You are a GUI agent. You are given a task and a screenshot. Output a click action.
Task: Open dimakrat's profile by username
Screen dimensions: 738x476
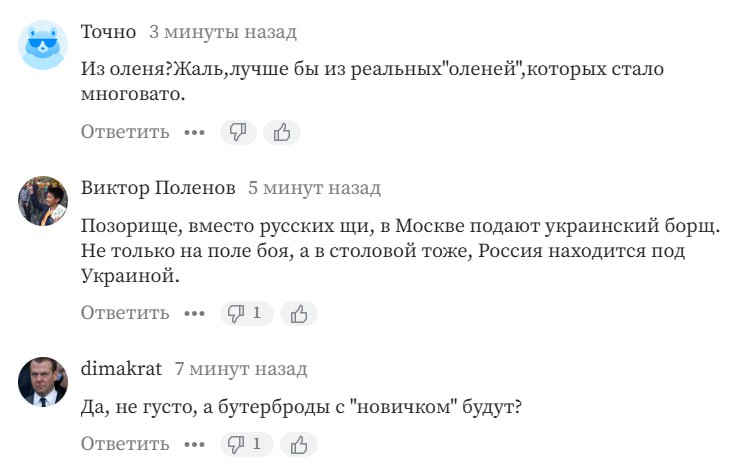[x=121, y=368]
